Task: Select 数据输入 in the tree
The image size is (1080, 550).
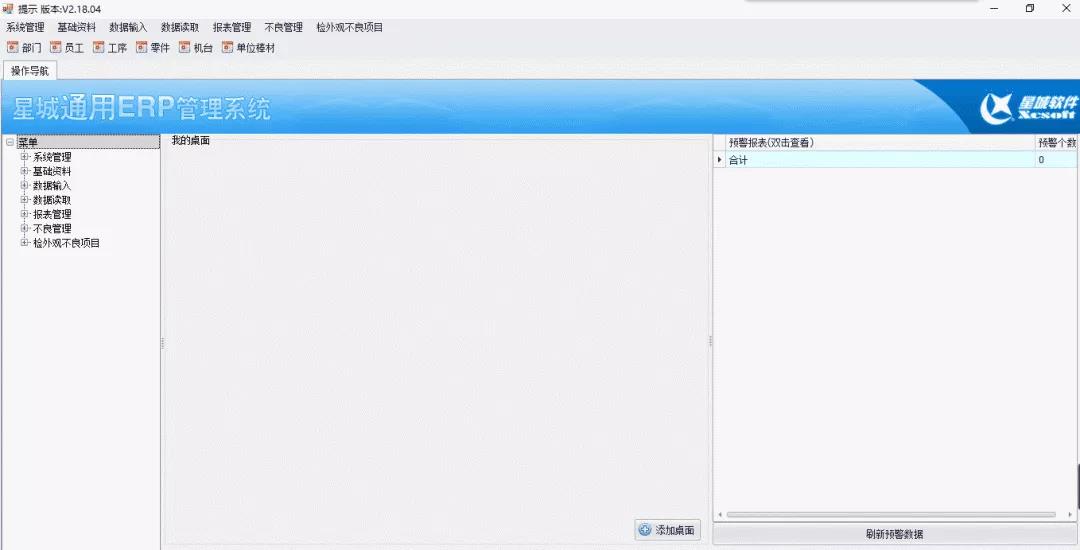Action: [x=52, y=186]
